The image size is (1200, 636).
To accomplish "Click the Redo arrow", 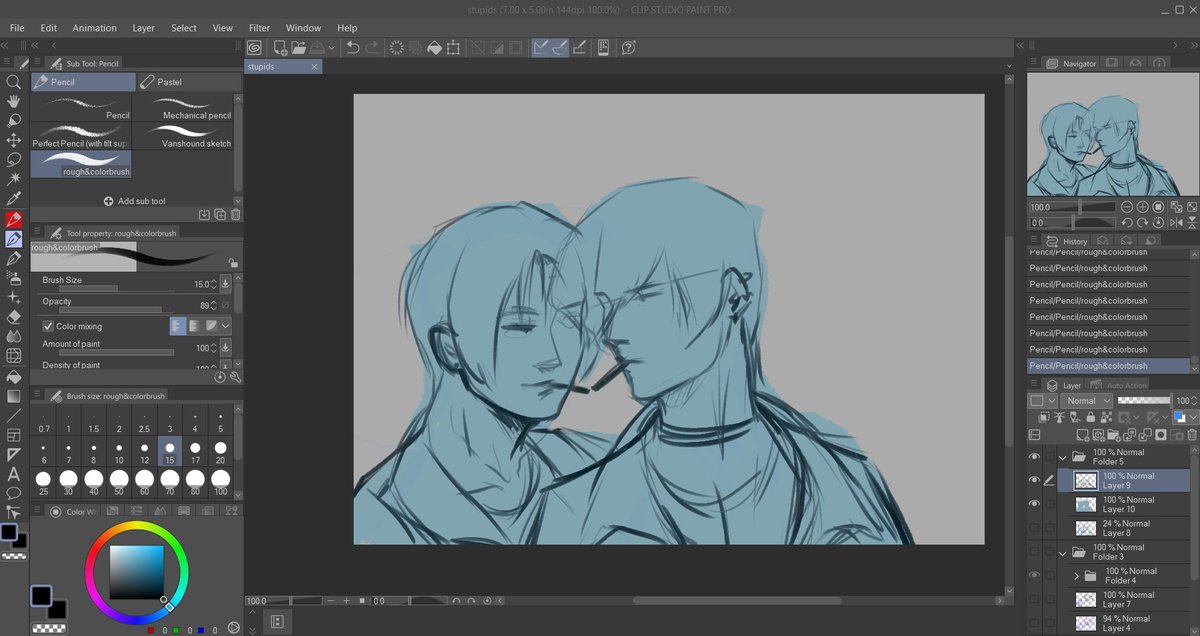I will (x=372, y=47).
